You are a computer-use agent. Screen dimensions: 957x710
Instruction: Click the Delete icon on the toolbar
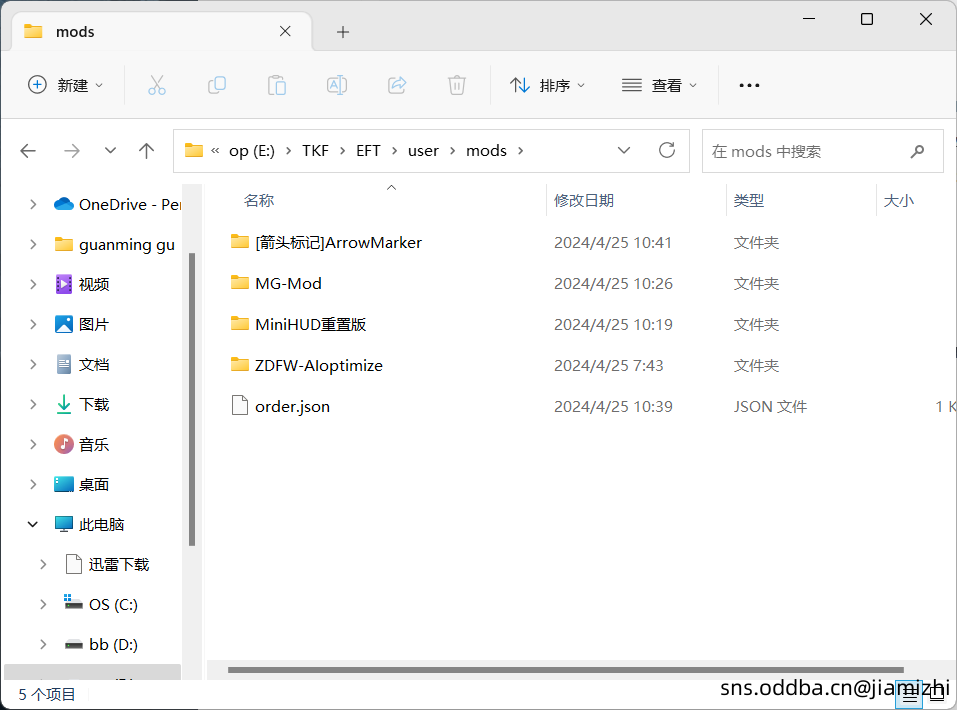tap(457, 85)
